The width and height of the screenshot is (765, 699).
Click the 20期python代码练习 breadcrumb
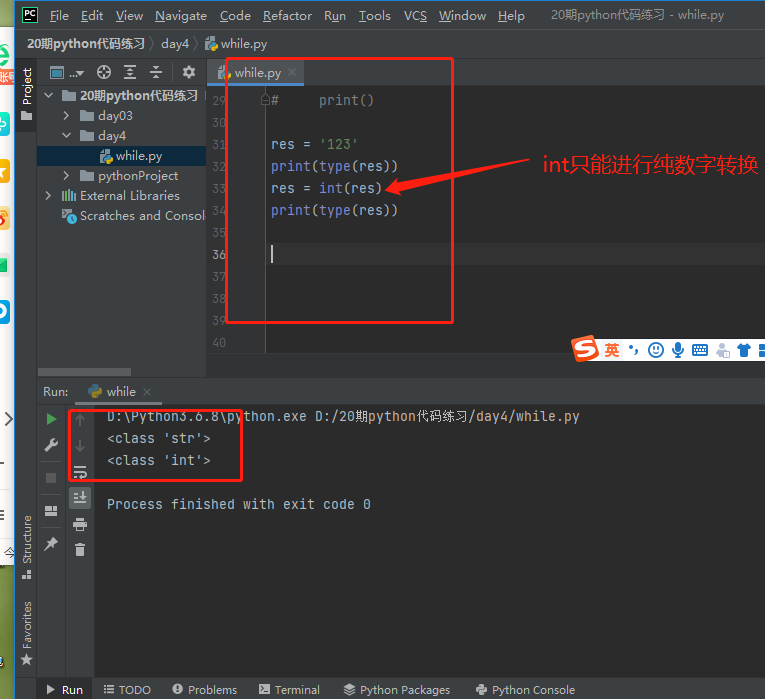coord(86,44)
